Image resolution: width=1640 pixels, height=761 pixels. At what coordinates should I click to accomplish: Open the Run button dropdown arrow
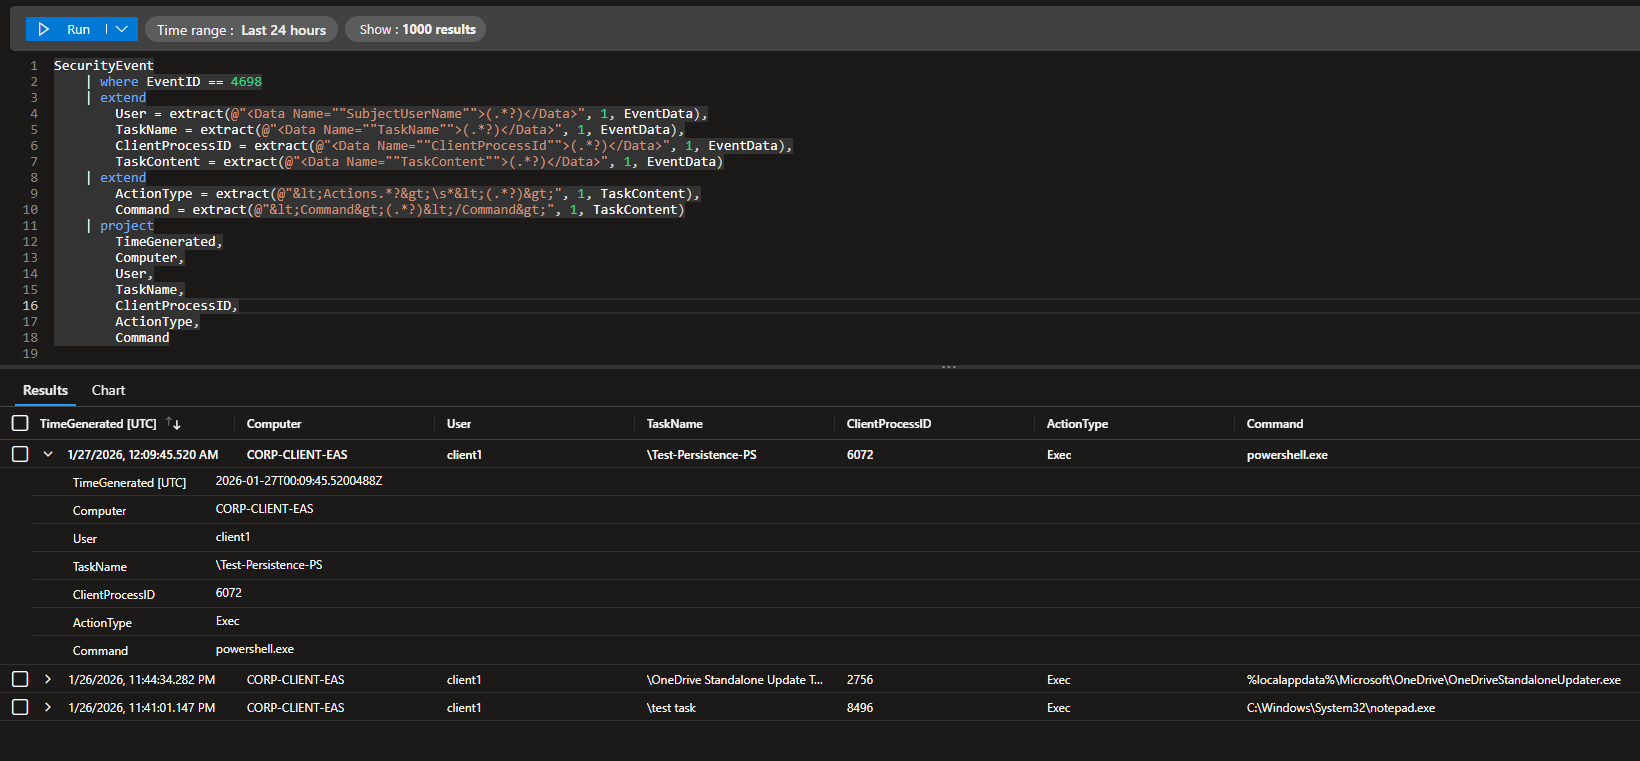pyautogui.click(x=122, y=30)
